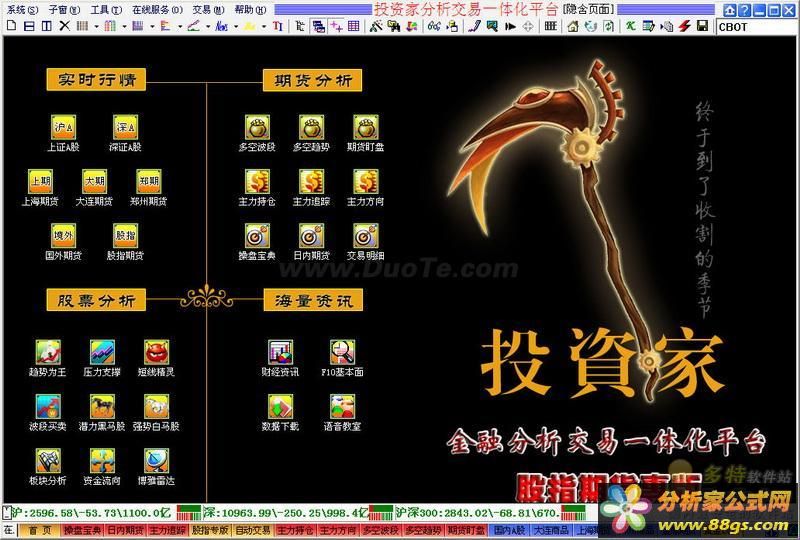Open the 板块分析 icon
The height and width of the screenshot is (540, 800).
point(48,460)
